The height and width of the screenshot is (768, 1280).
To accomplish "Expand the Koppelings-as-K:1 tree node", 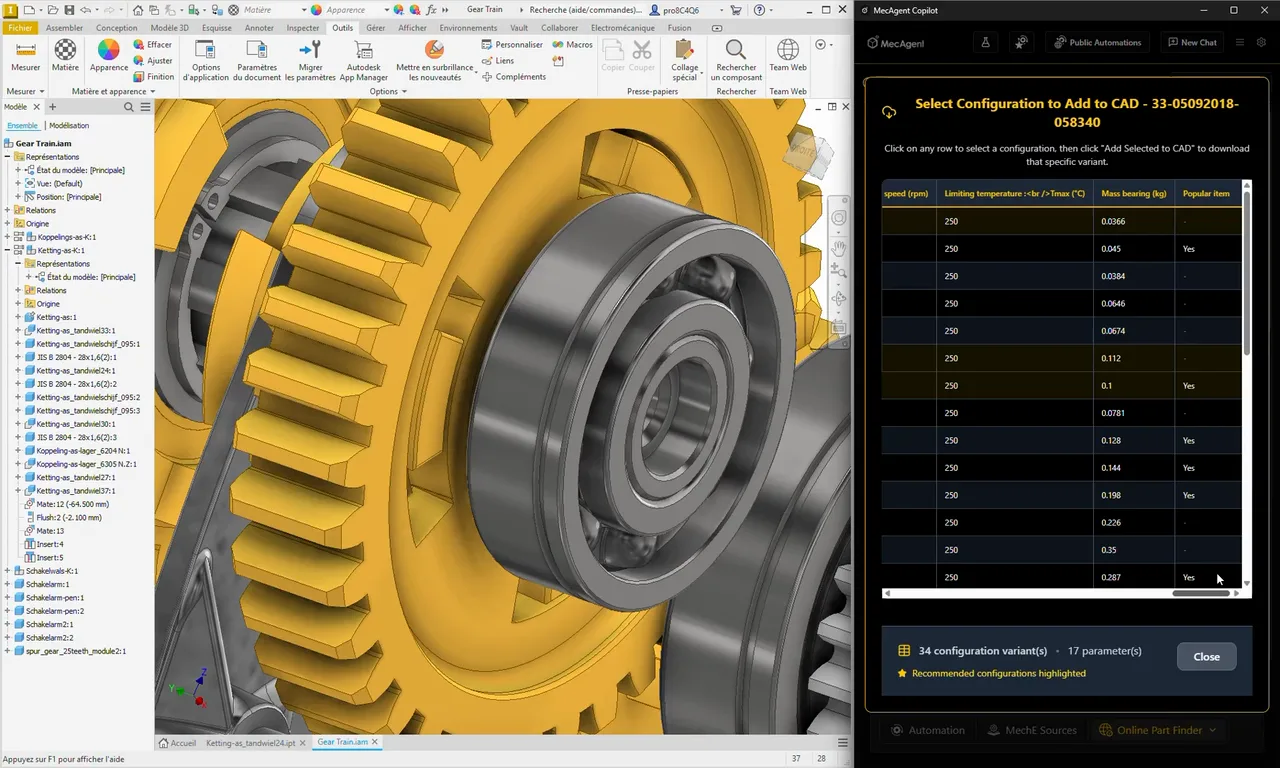I will tap(8, 237).
